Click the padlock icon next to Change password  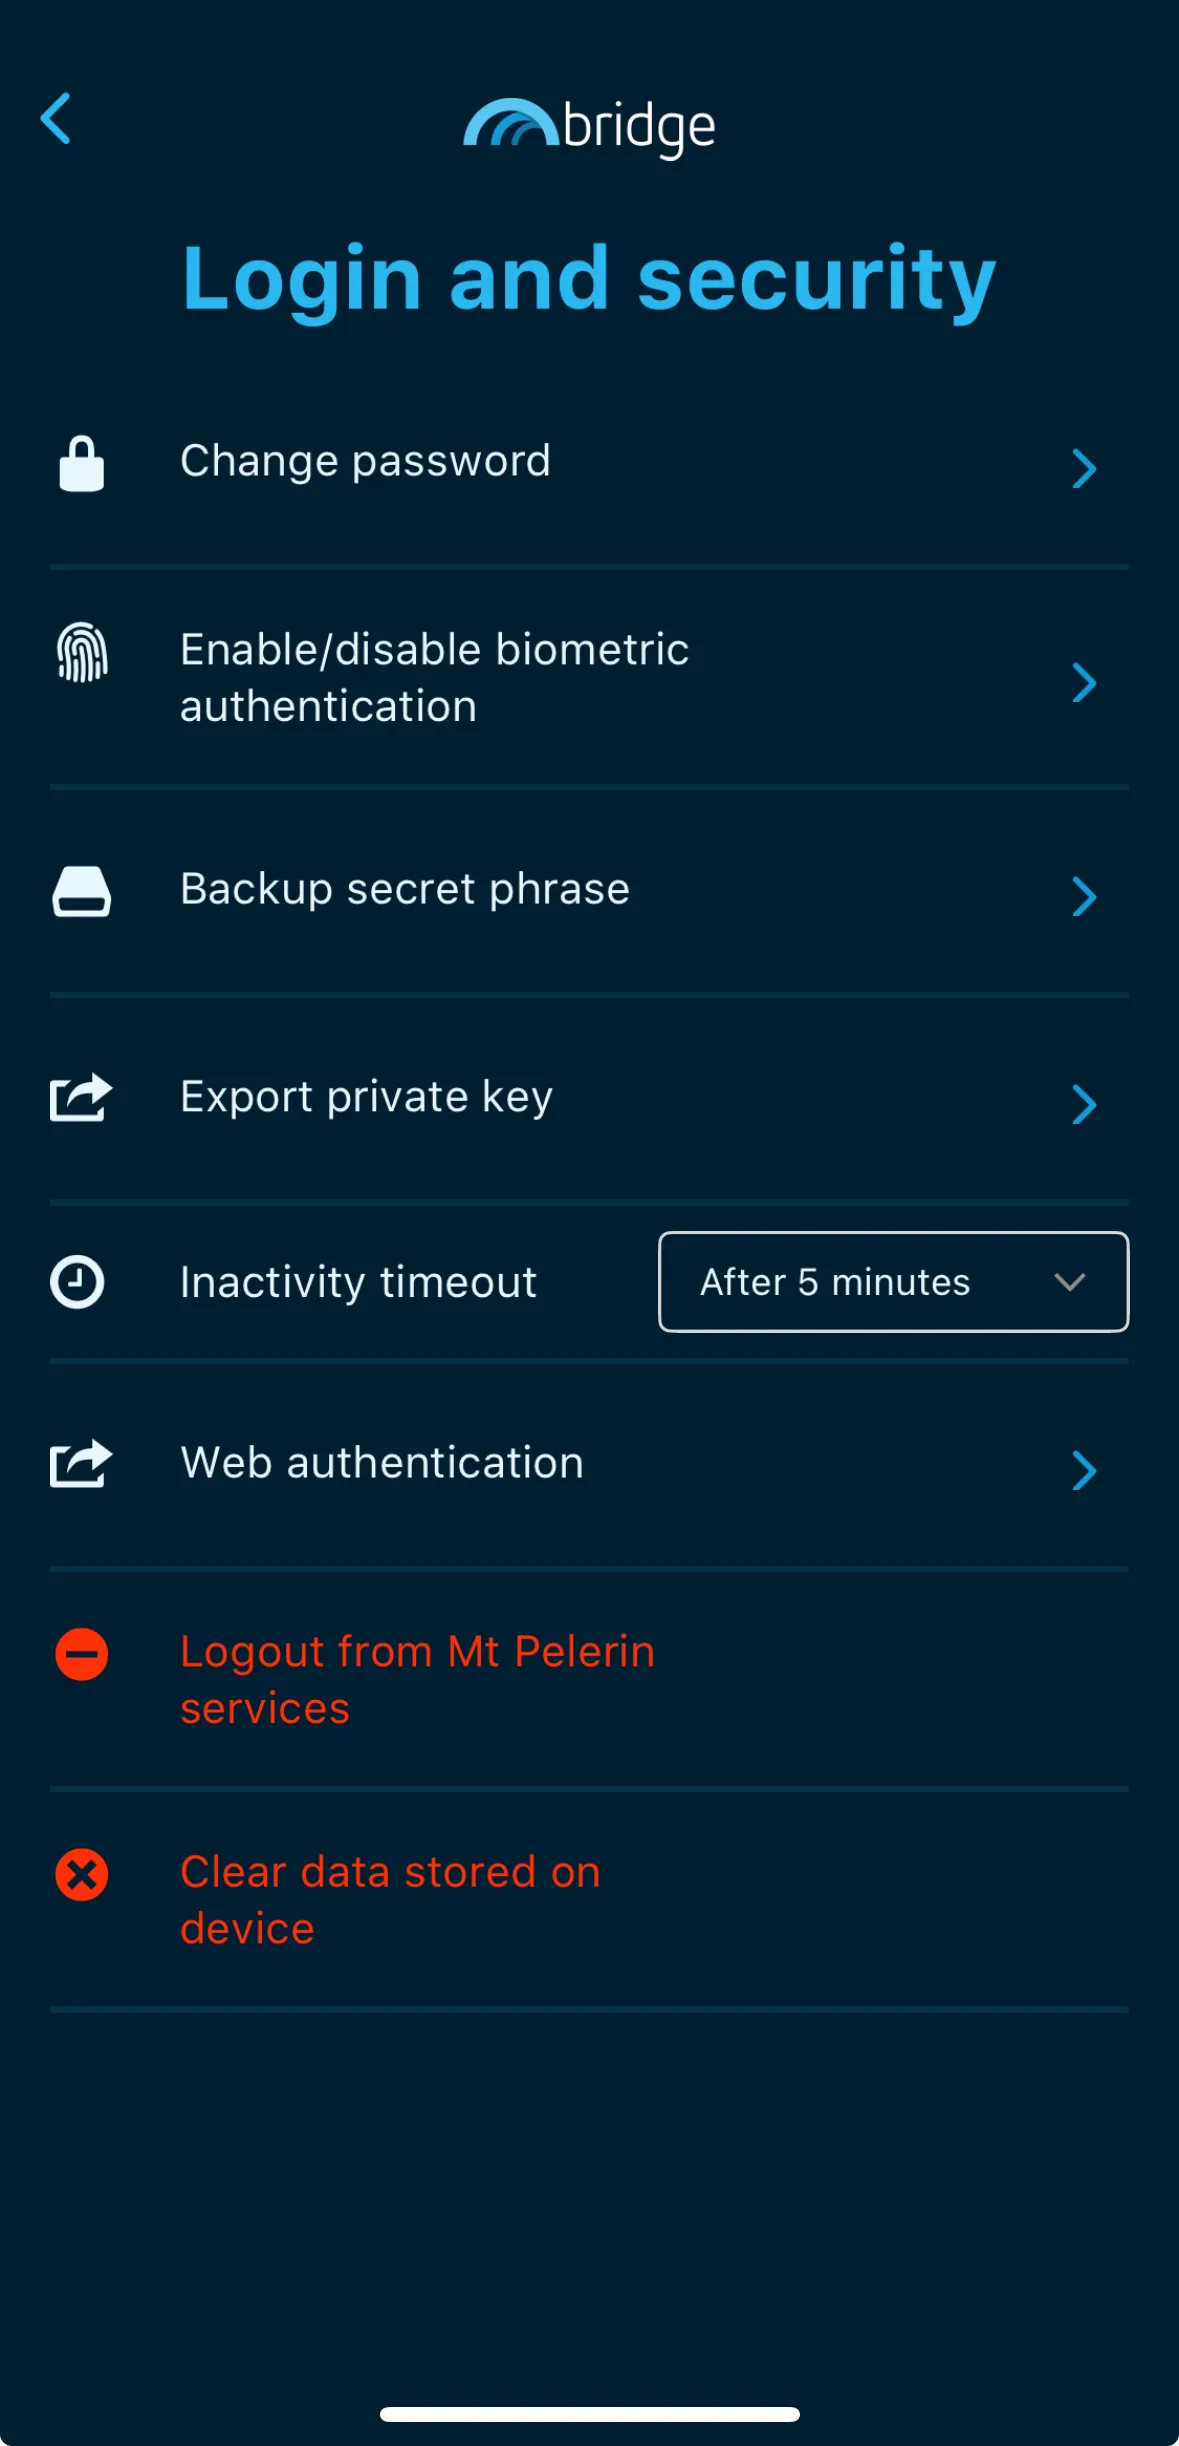point(80,463)
